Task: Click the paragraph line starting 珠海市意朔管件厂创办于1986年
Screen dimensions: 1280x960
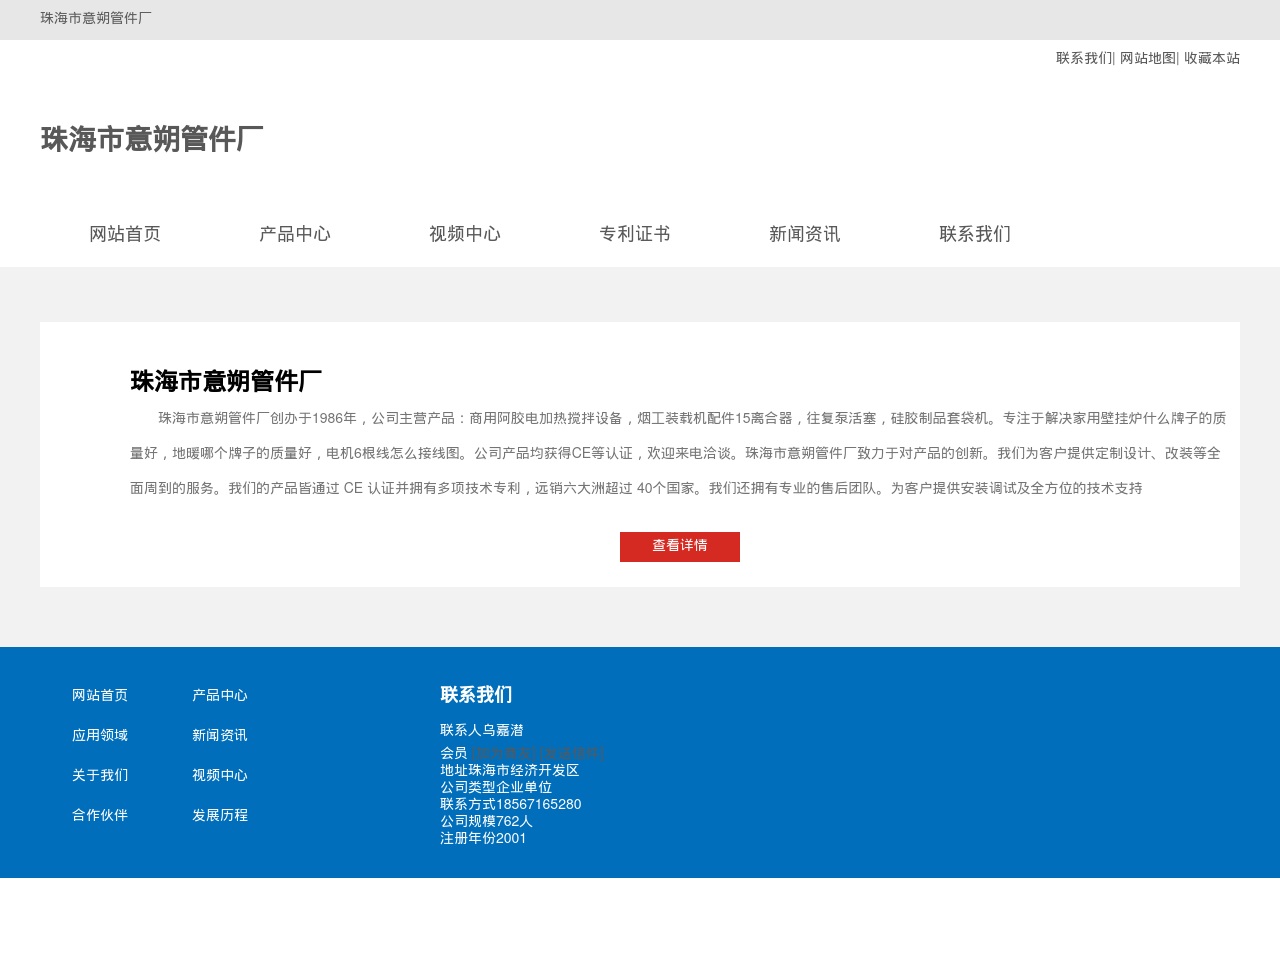Action: [692, 418]
